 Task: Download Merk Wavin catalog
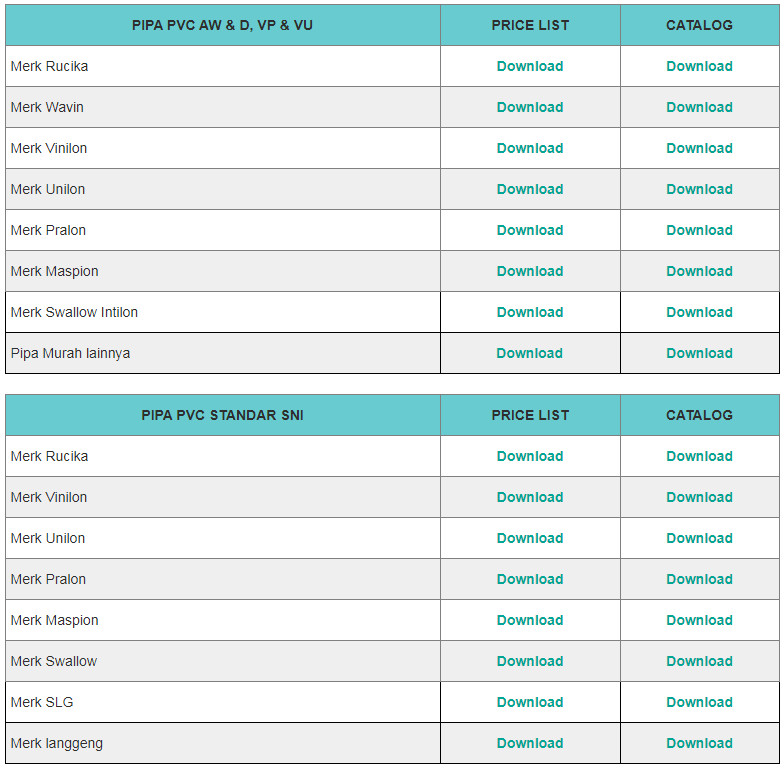click(699, 107)
